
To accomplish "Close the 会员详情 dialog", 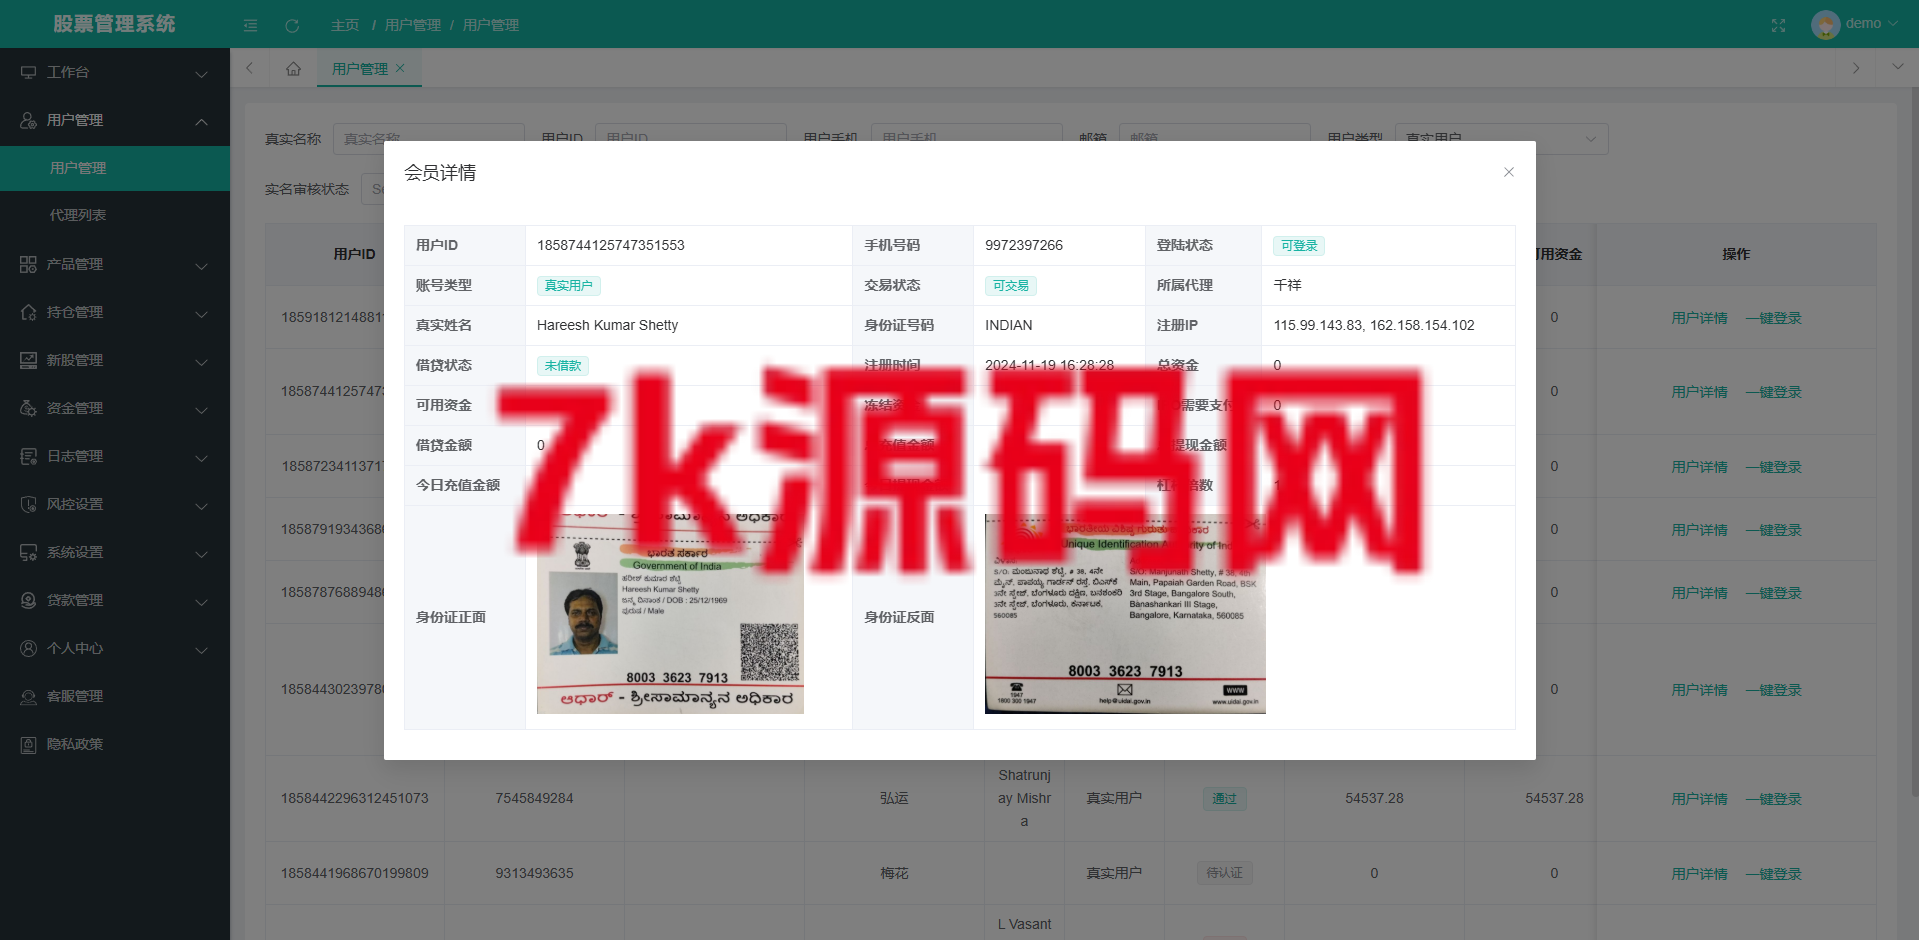I will [x=1508, y=172].
